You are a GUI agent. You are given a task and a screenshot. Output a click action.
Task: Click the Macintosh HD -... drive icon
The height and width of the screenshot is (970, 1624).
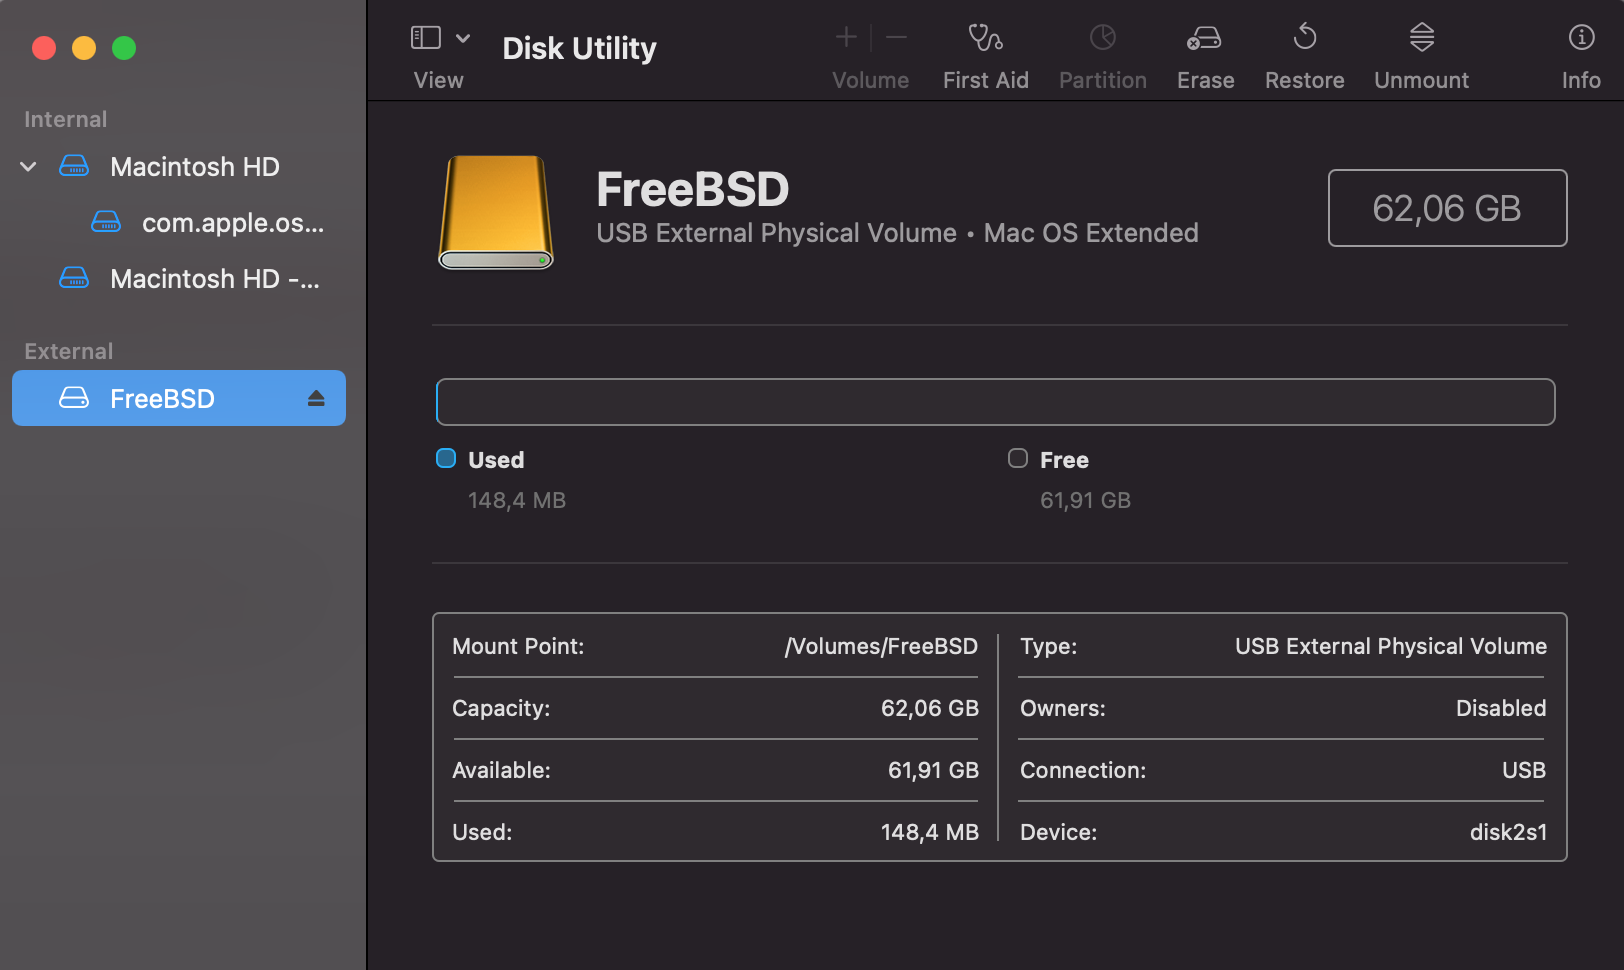(74, 278)
